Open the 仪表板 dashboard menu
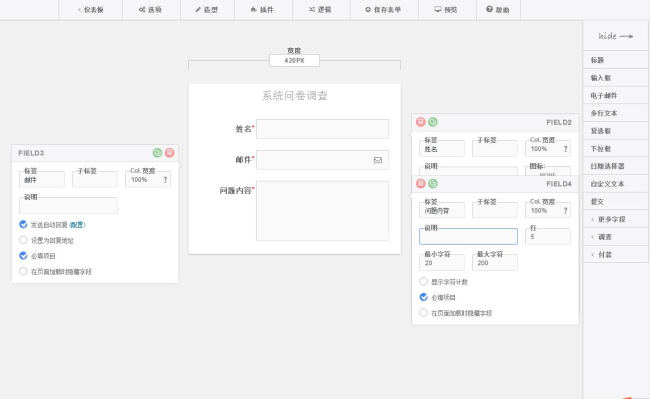The image size is (650, 399). pos(91,10)
